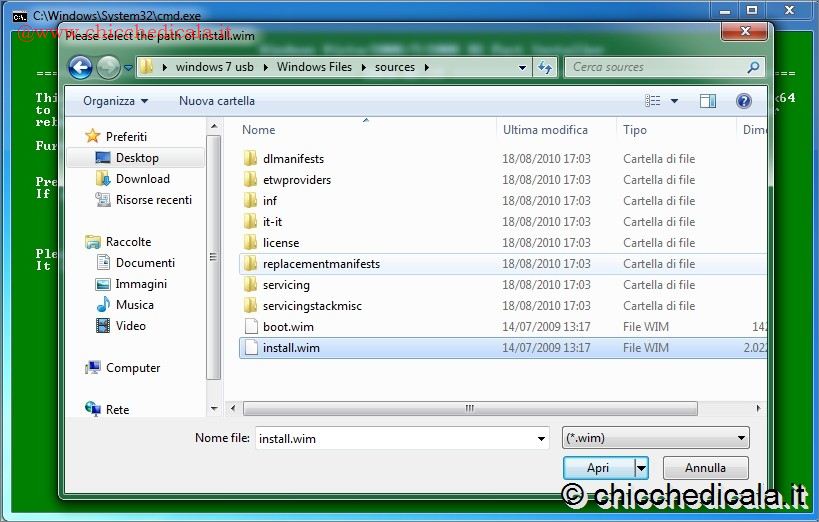Screen dimensions: 819x522
Task: Select Computer in the navigation pane
Action: [133, 368]
